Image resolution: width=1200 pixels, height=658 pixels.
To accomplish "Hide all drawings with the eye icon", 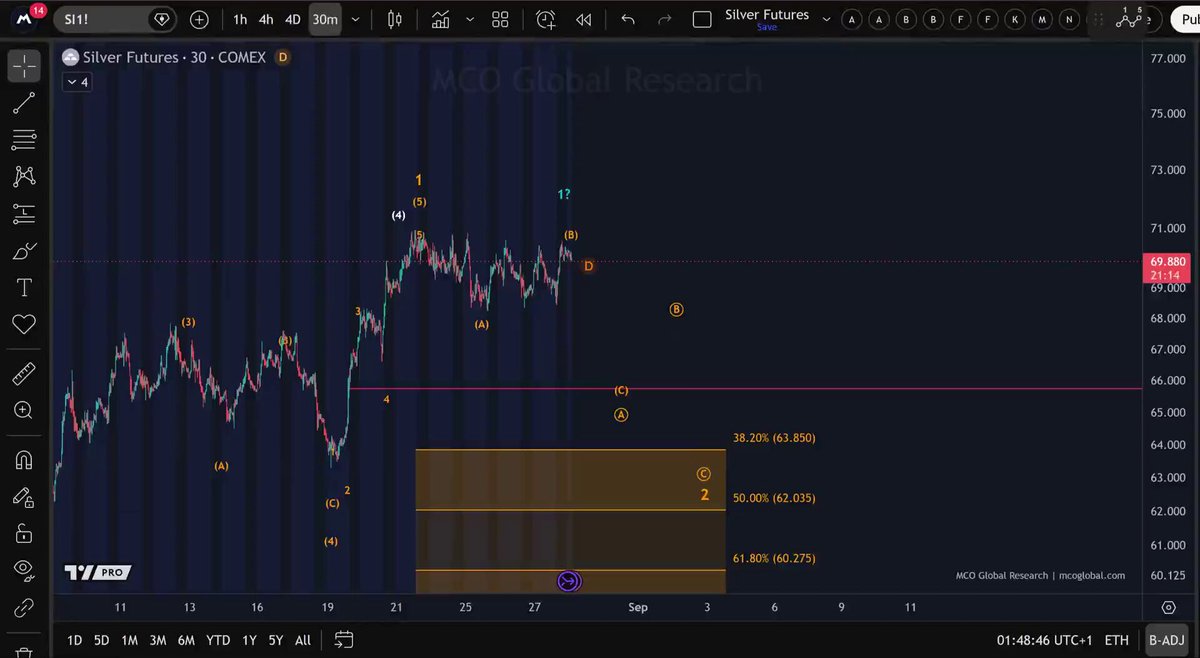I will [24, 570].
